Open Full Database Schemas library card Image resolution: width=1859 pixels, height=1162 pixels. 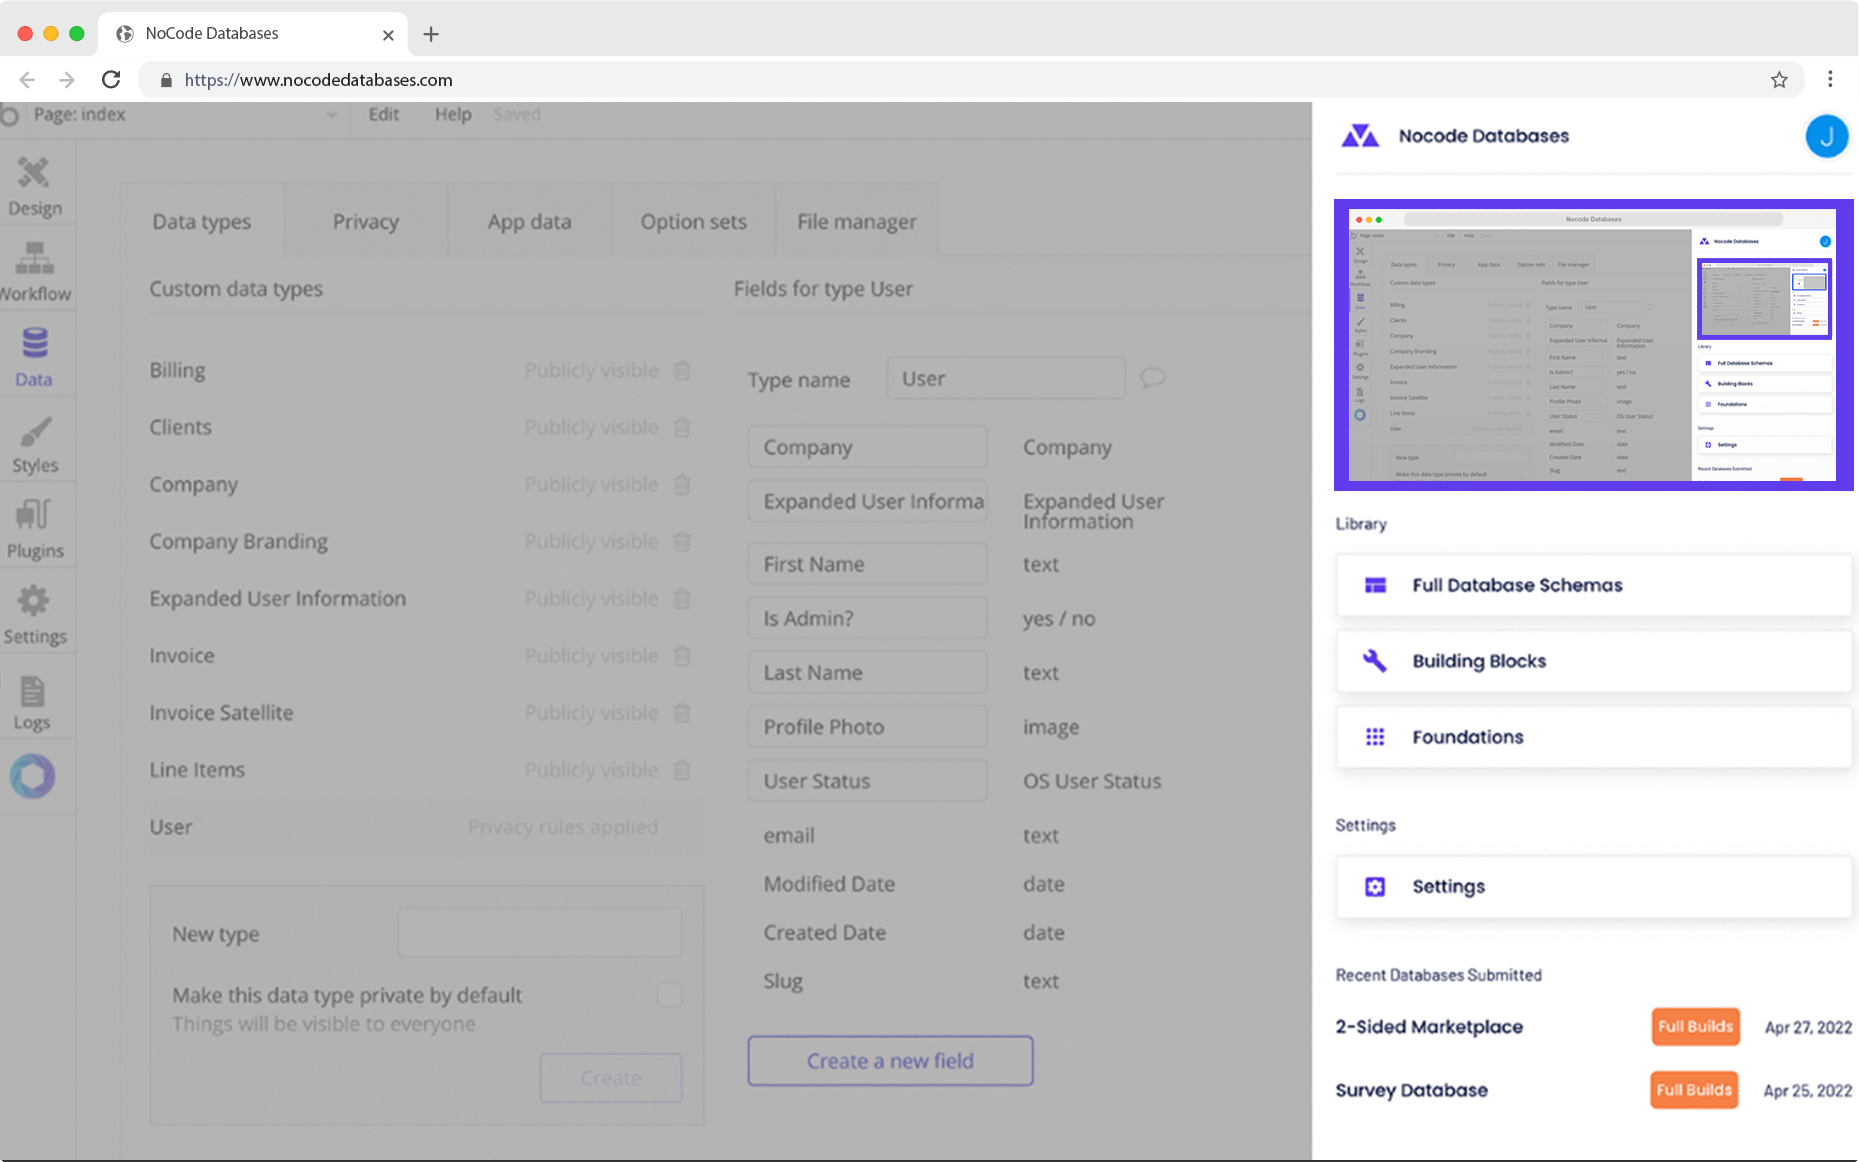coord(1594,585)
